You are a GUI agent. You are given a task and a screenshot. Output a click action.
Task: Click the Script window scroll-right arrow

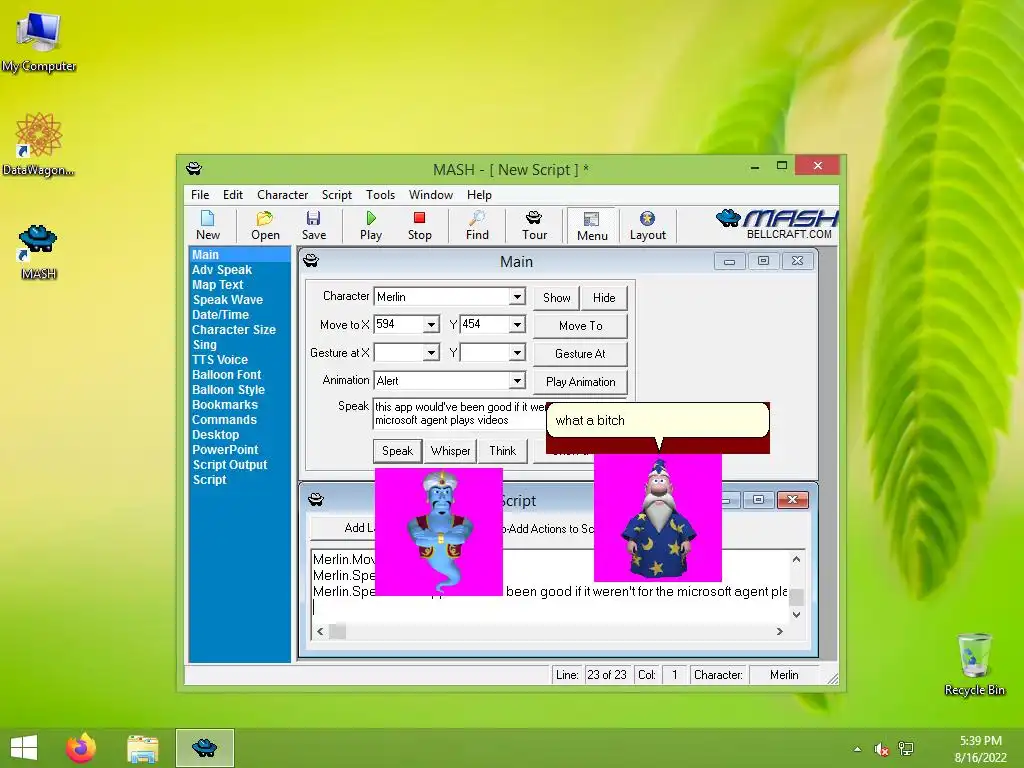pyautogui.click(x=779, y=632)
